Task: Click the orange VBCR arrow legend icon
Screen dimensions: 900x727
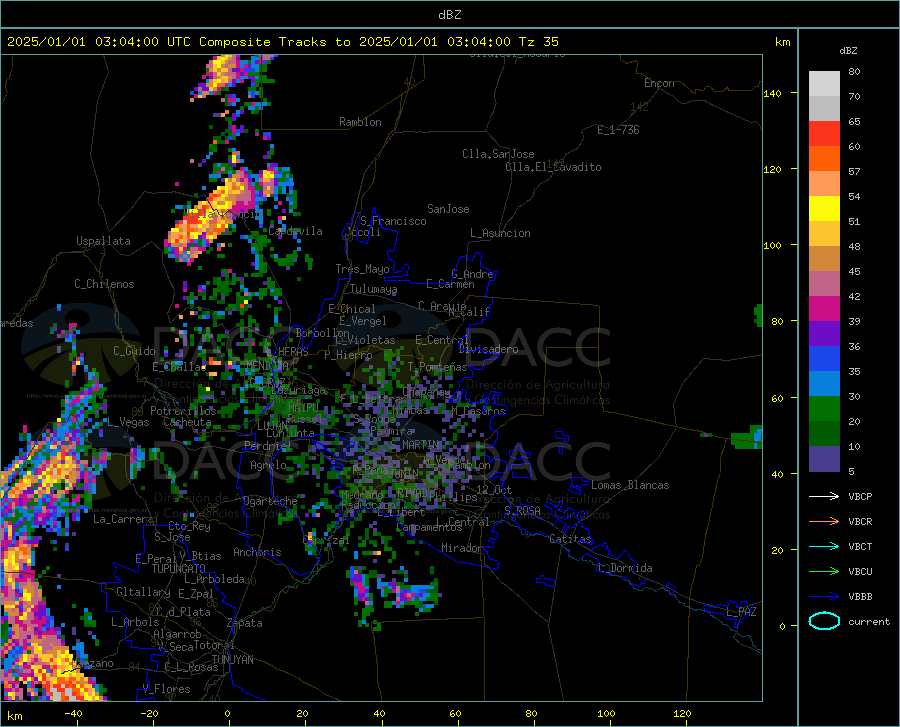Action: 824,521
